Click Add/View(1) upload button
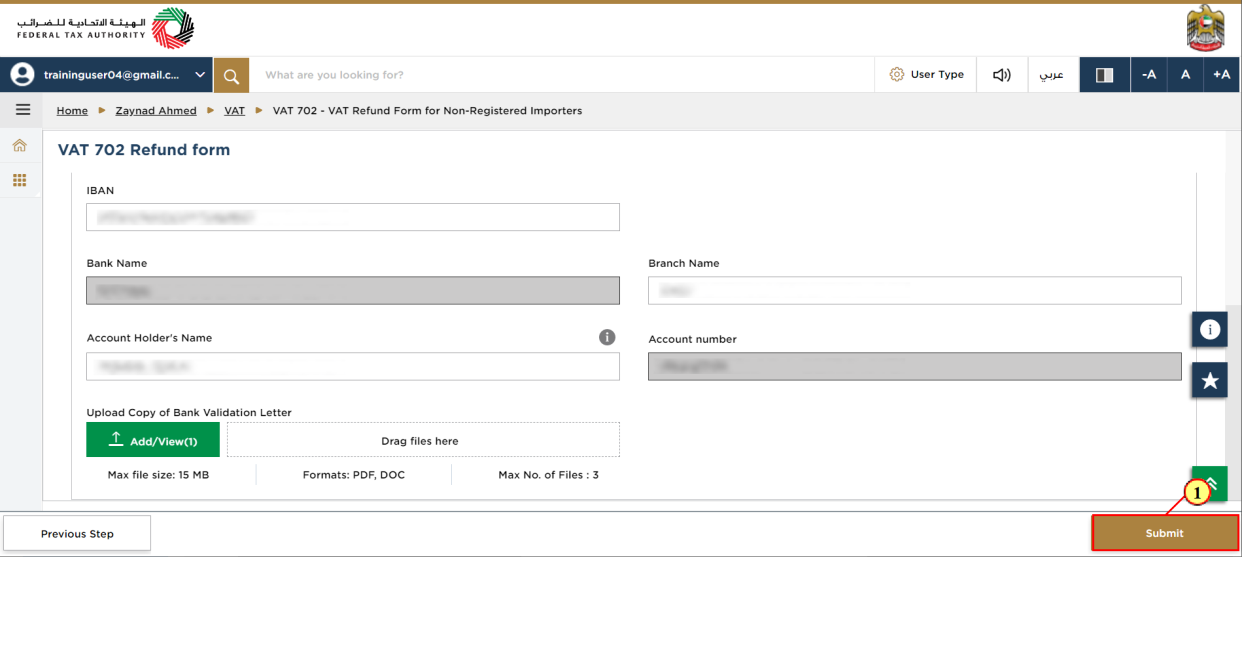Screen dimensions: 1242x648 153,440
